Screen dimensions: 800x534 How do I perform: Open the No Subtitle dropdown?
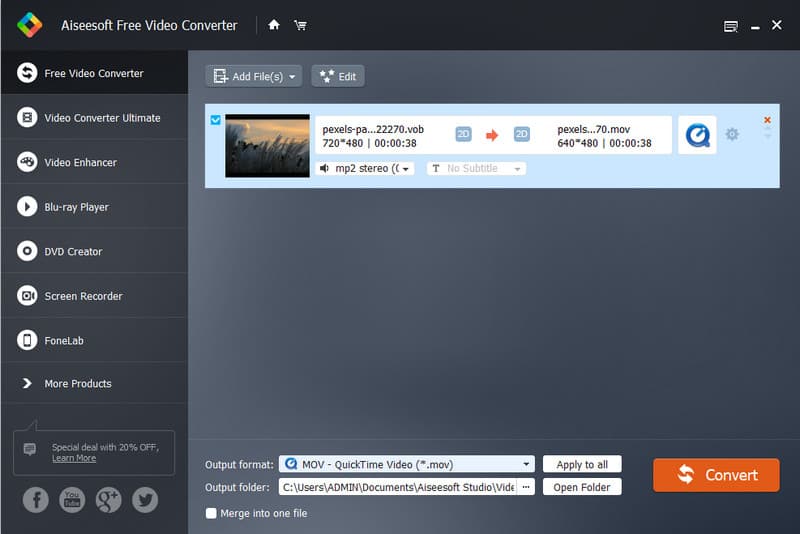(x=476, y=169)
